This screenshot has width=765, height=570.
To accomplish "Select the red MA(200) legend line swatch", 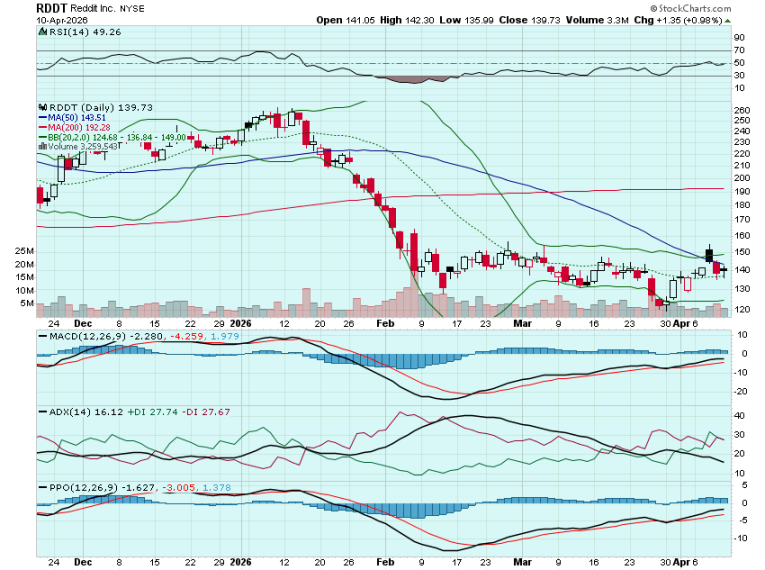I will [41, 126].
